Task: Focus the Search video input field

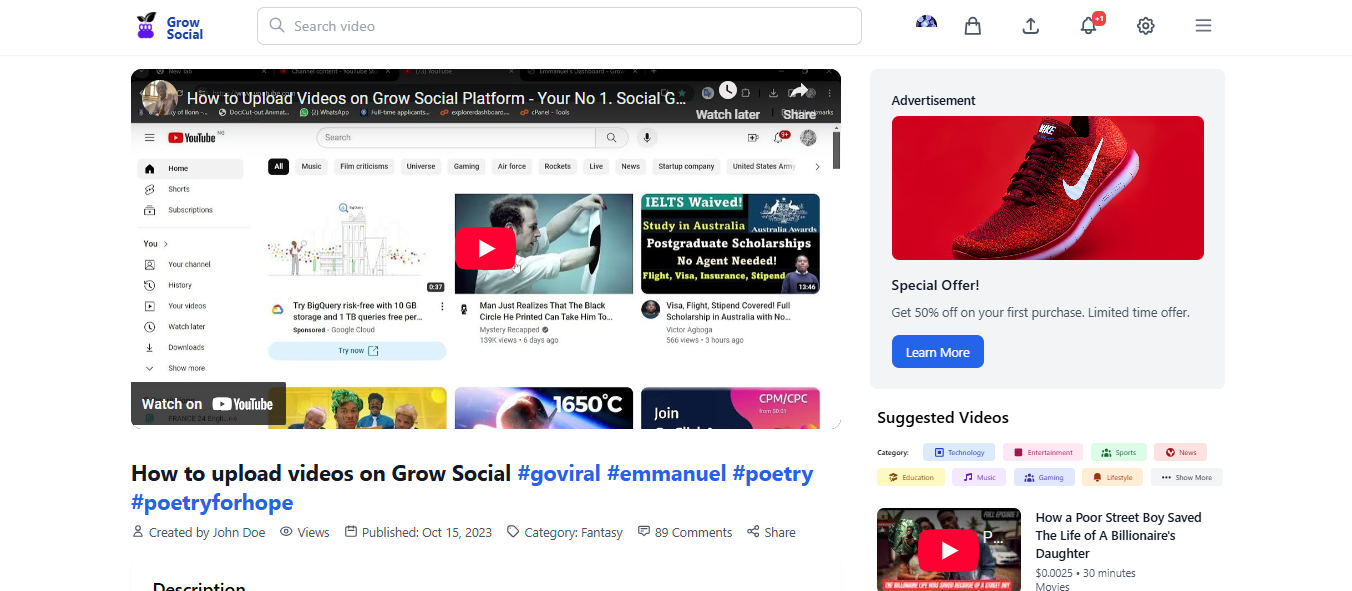Action: 559,26
